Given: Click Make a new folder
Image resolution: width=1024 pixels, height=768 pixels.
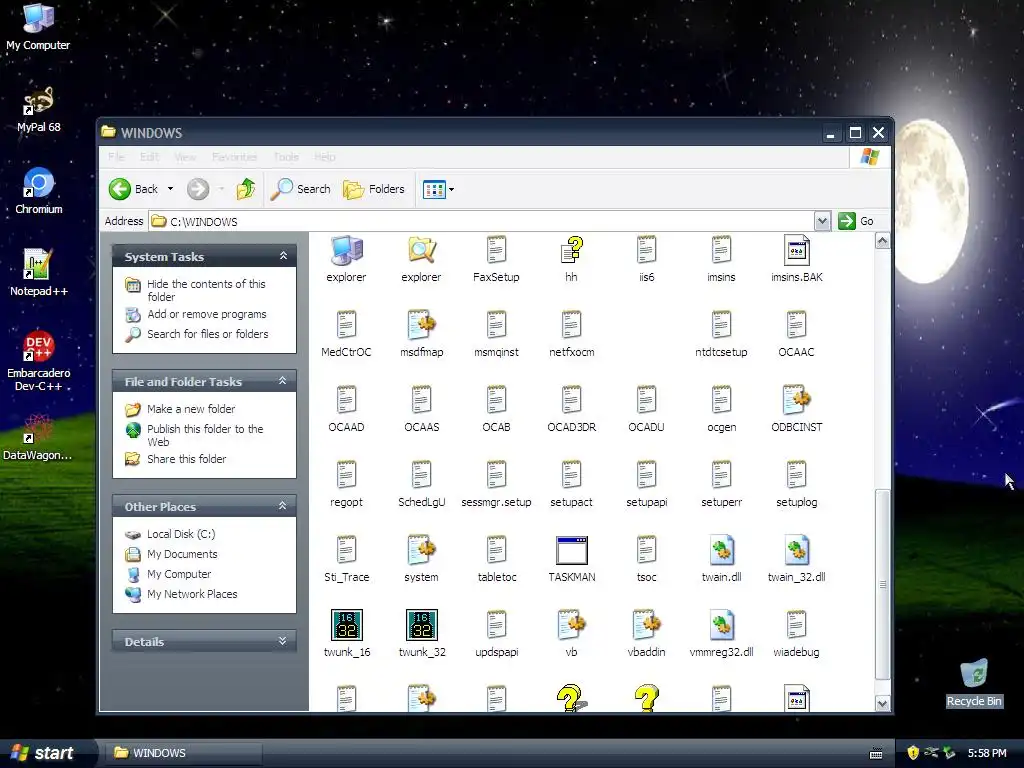Looking at the screenshot, I should [191, 409].
